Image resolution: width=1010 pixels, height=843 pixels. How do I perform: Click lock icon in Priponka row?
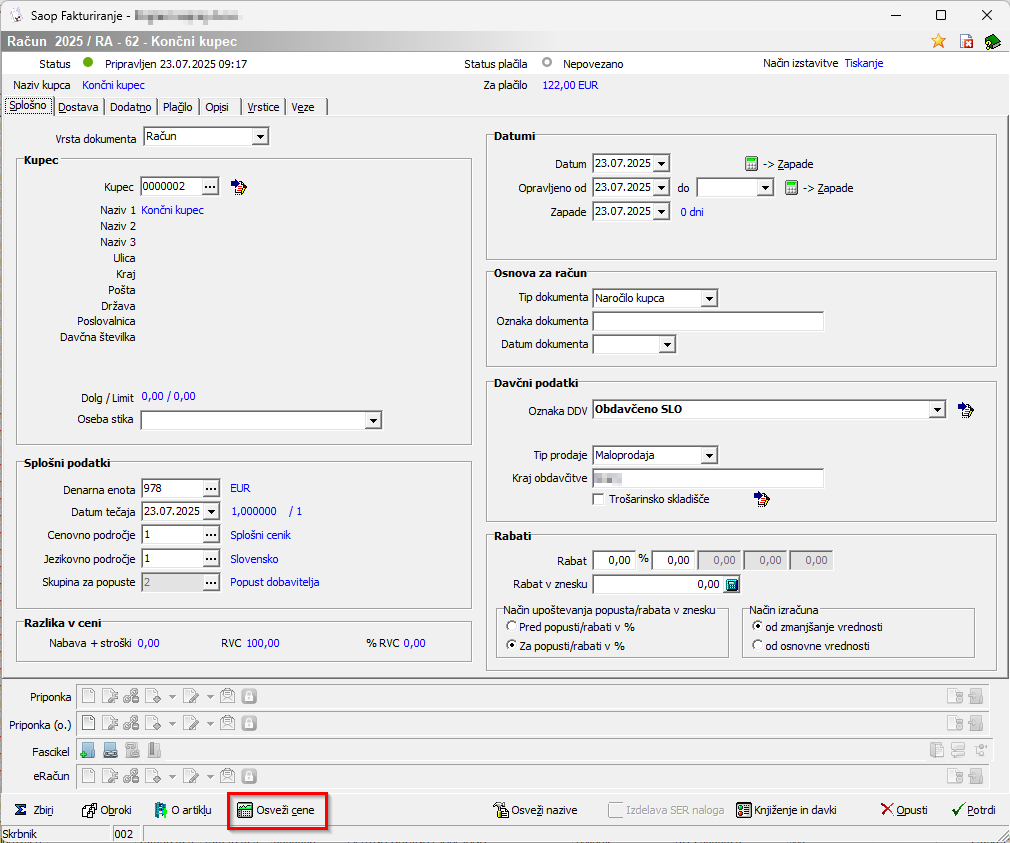tap(249, 696)
